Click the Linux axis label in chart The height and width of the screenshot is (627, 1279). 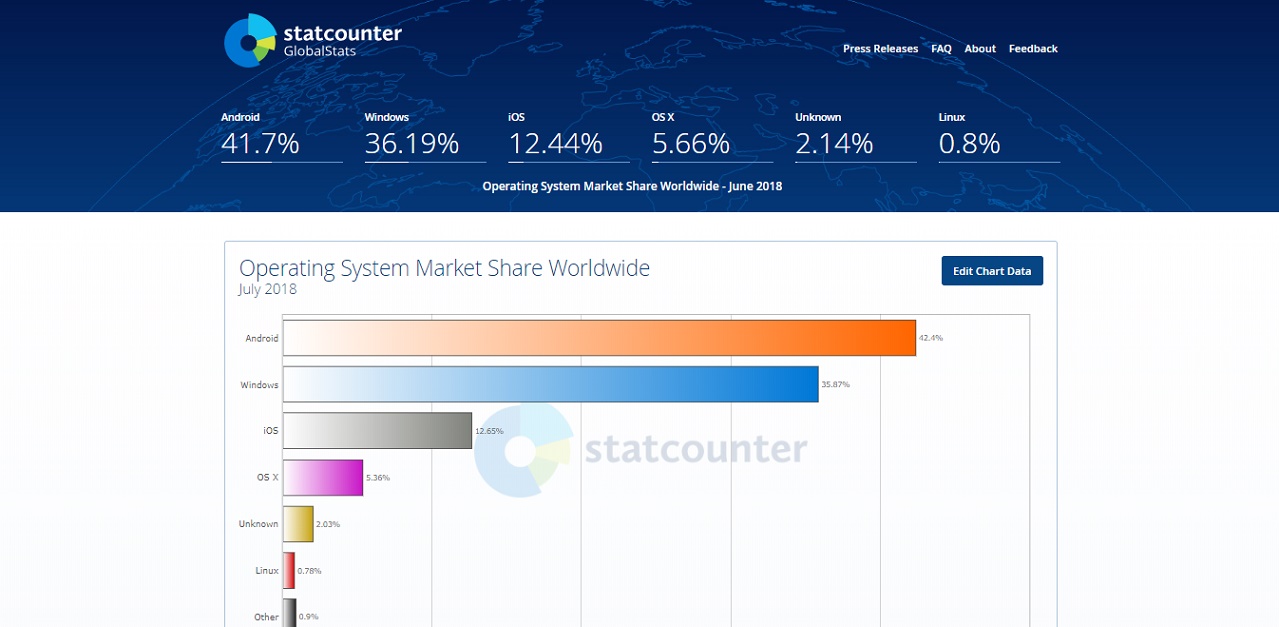[267, 570]
